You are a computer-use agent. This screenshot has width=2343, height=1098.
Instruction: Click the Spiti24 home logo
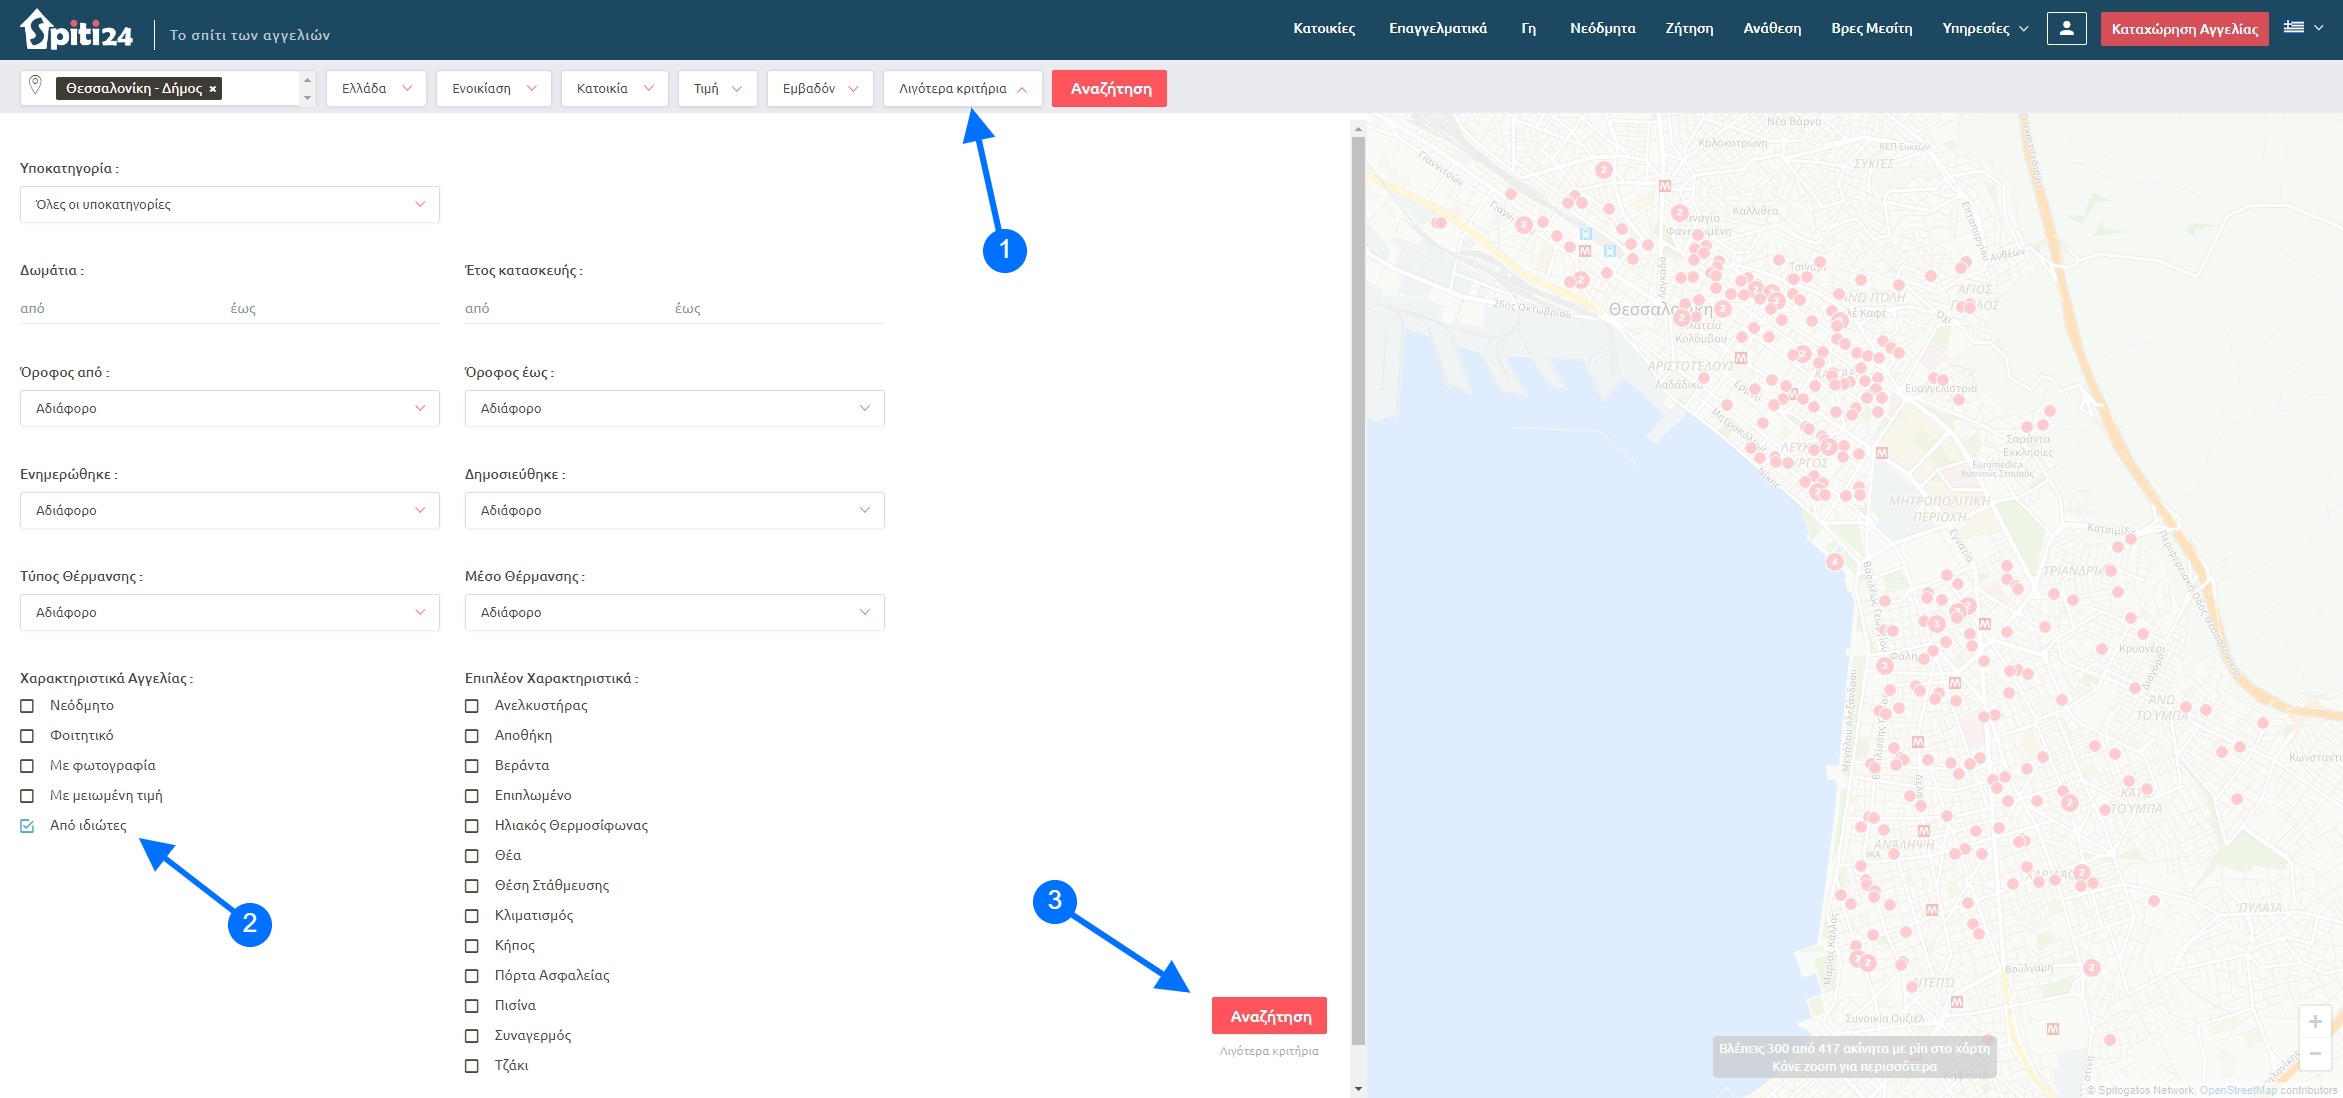77,30
